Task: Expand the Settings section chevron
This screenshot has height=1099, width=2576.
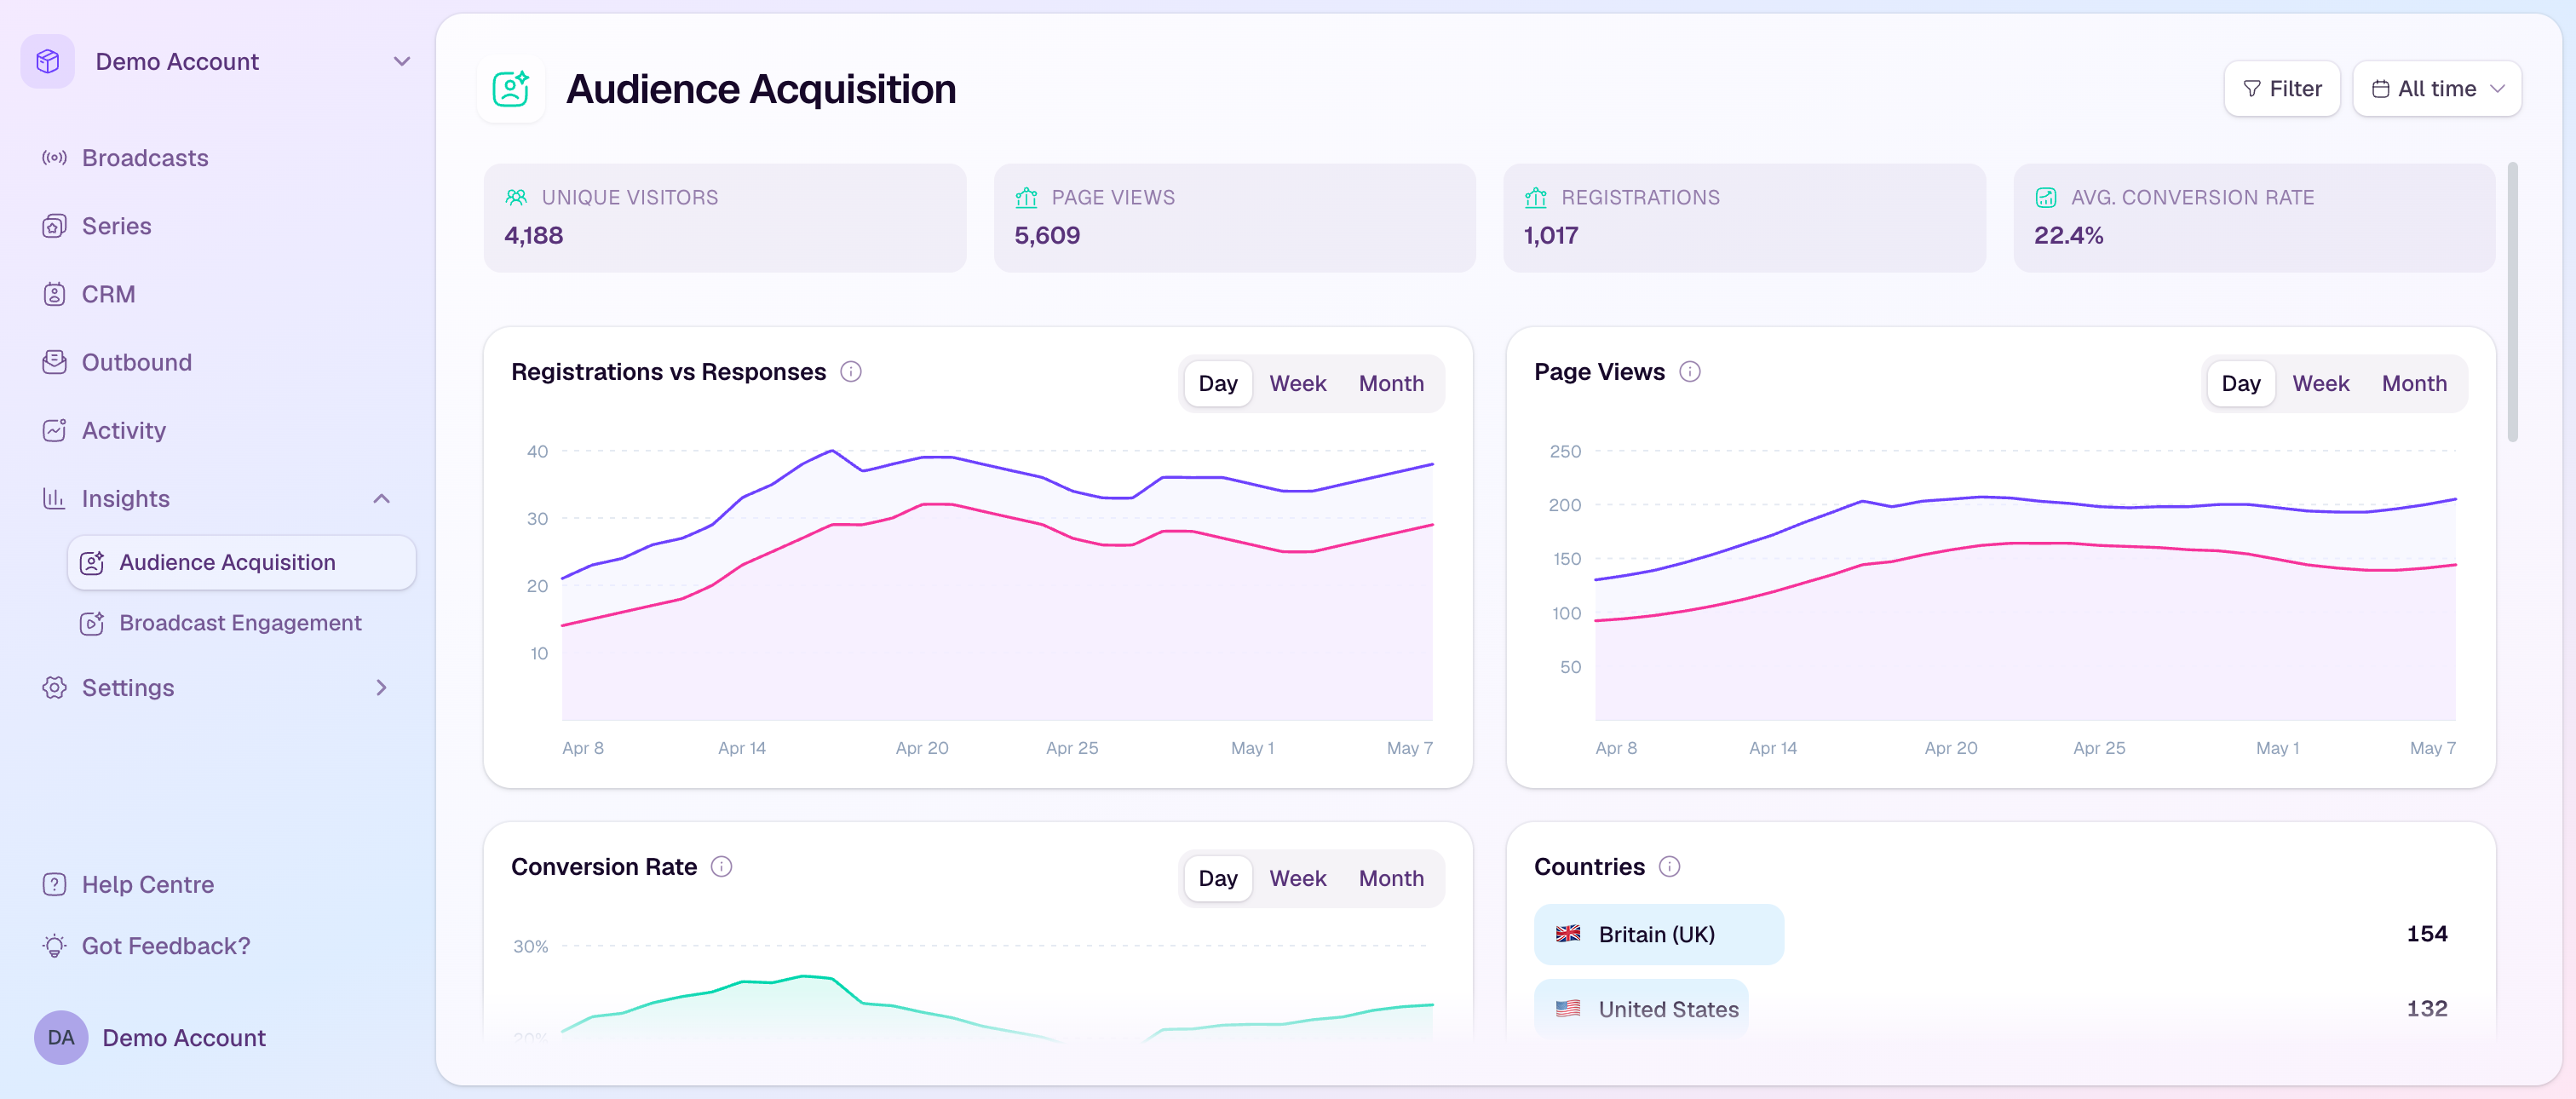Action: [x=382, y=688]
